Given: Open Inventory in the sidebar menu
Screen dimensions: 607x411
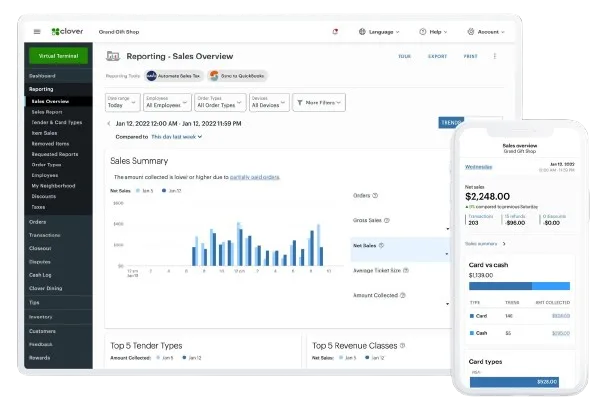Looking at the screenshot, I should pos(42,317).
